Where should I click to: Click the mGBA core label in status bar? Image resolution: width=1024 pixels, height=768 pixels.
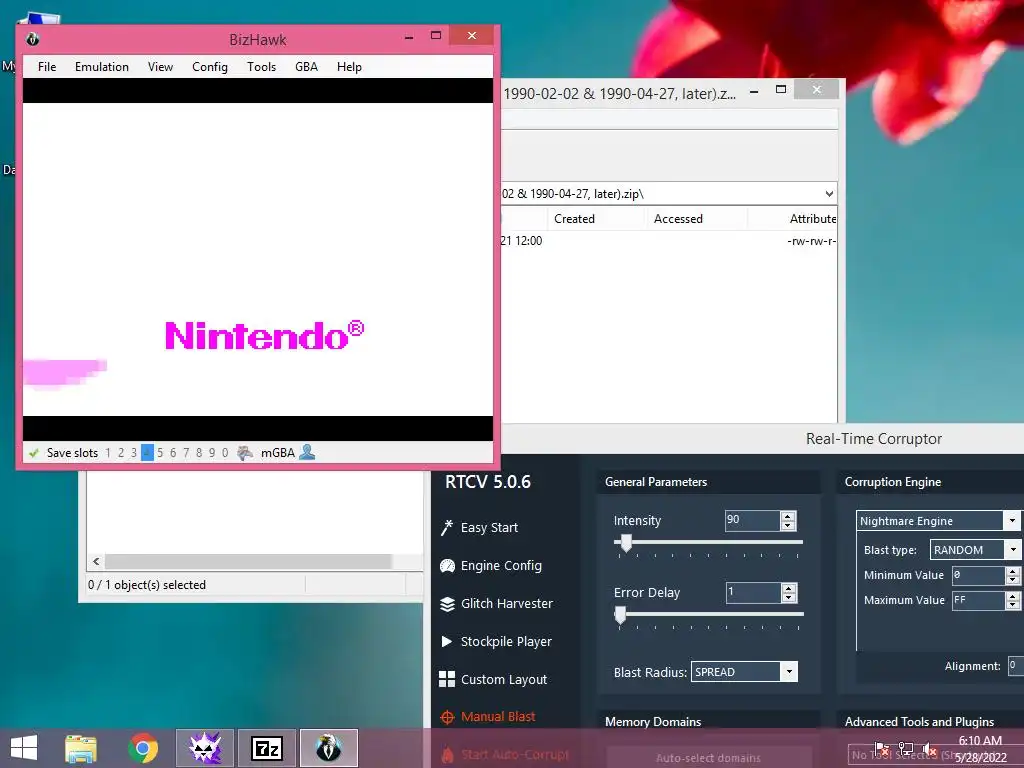point(278,453)
